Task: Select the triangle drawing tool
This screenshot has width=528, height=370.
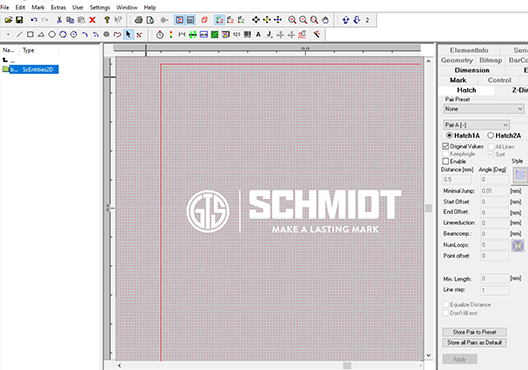Action: (x=41, y=34)
